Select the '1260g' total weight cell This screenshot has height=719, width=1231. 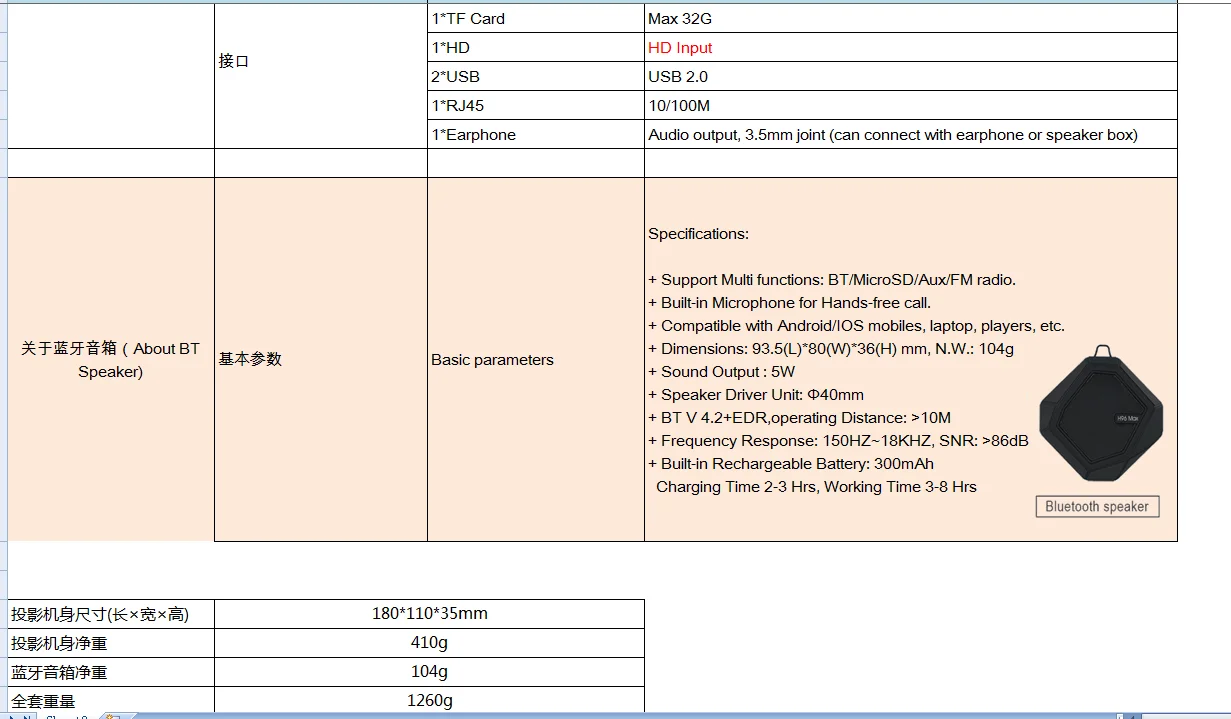click(x=430, y=700)
